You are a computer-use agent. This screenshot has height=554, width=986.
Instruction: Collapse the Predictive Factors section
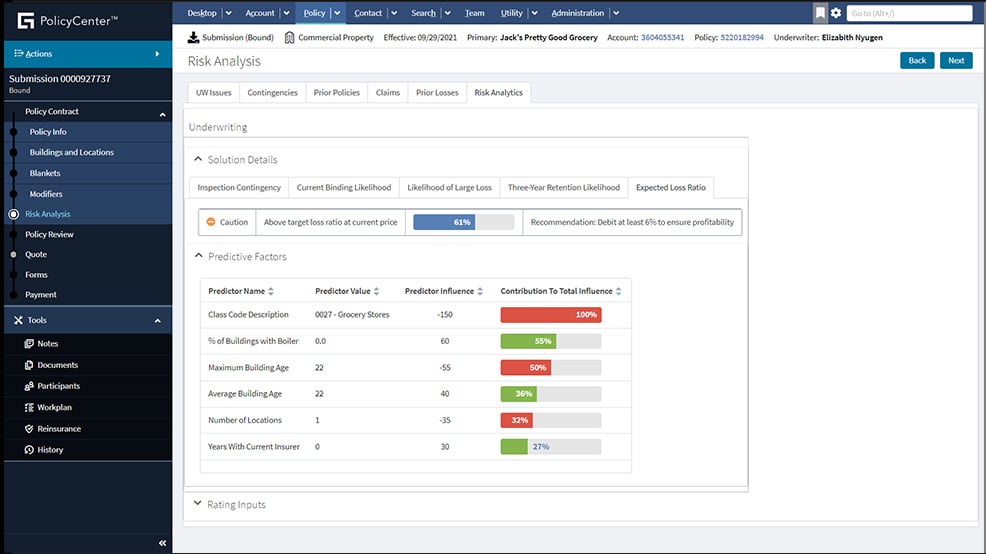pos(198,257)
